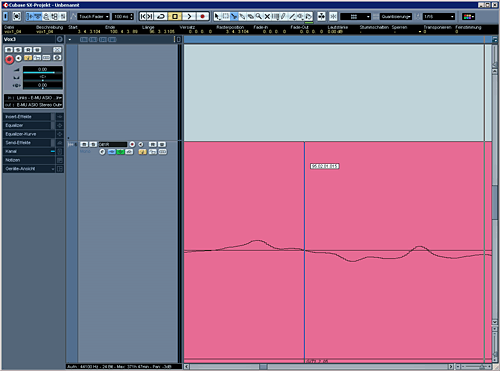Enable record on the track list track
Screen dimensions: 500x371
pos(132,144)
